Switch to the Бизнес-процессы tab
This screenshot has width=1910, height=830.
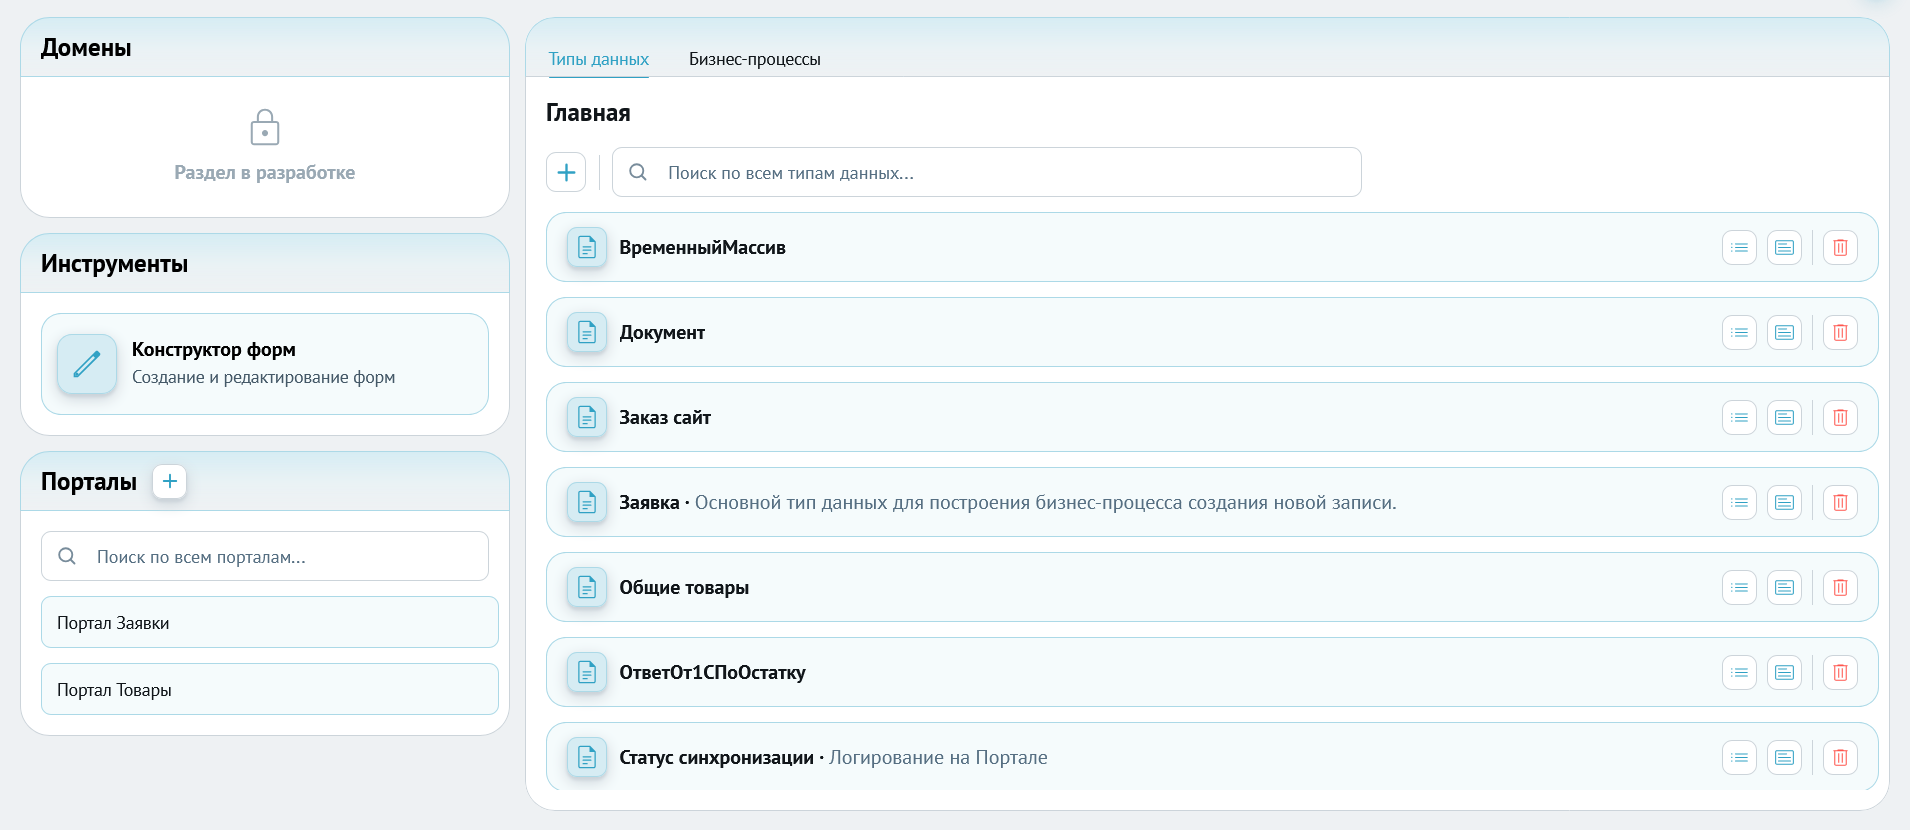(x=755, y=59)
